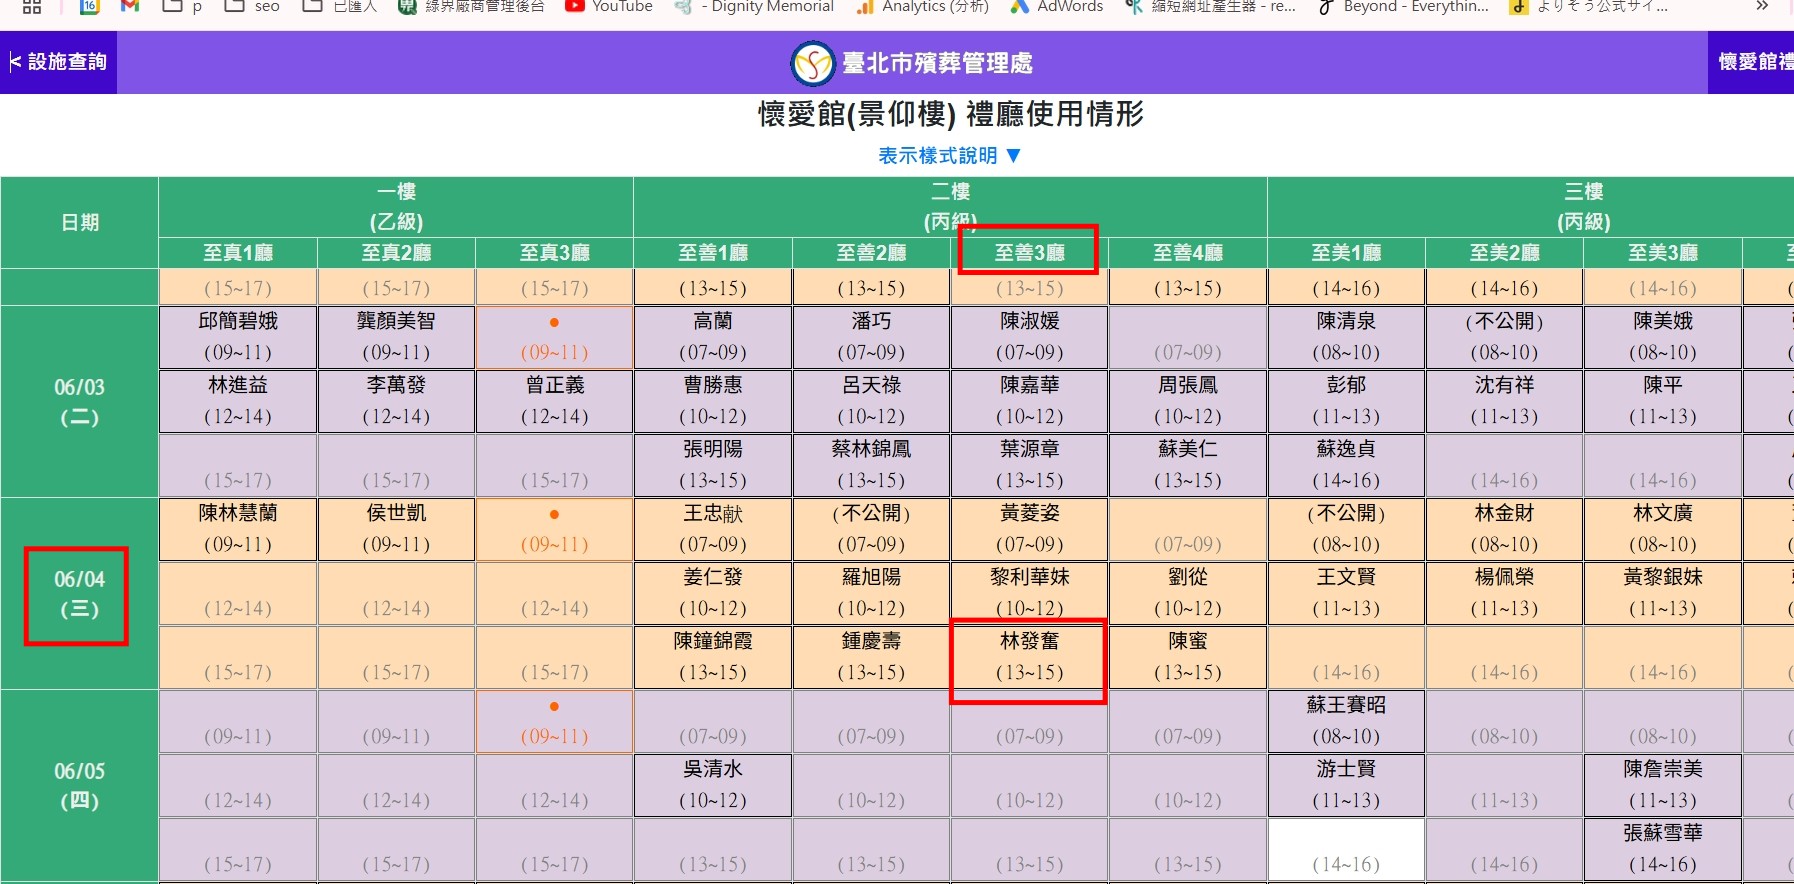Select the 至真3廳 column header

554,253
